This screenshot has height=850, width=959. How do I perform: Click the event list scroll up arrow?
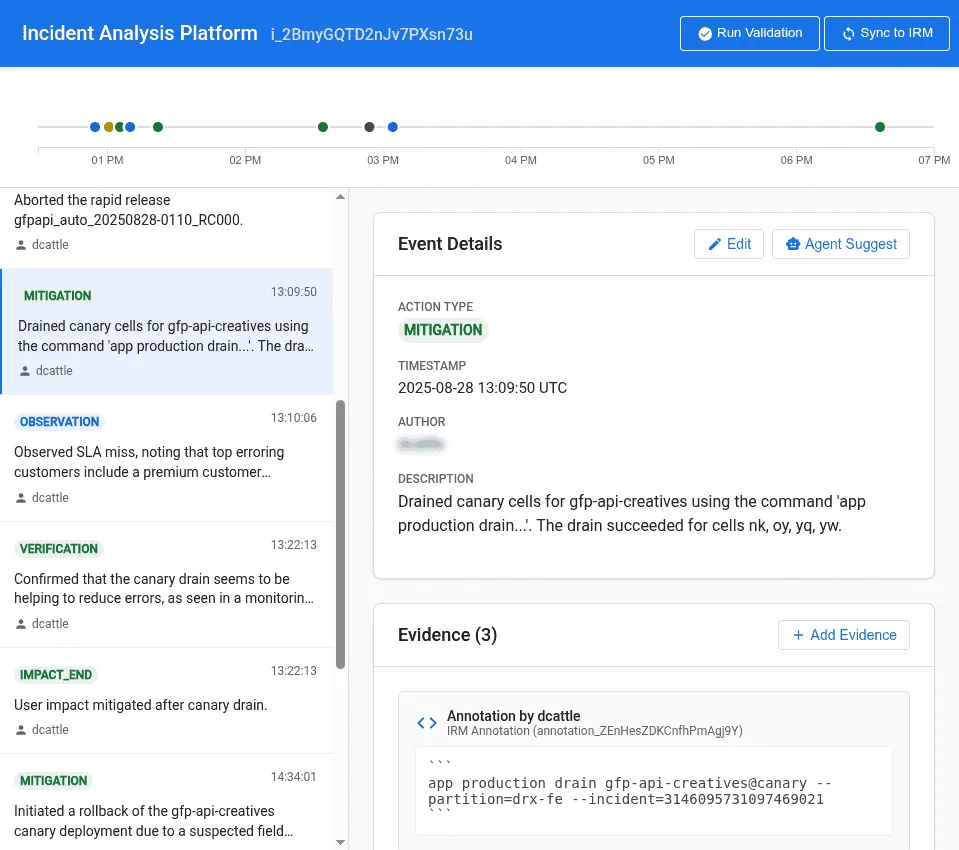point(341,197)
